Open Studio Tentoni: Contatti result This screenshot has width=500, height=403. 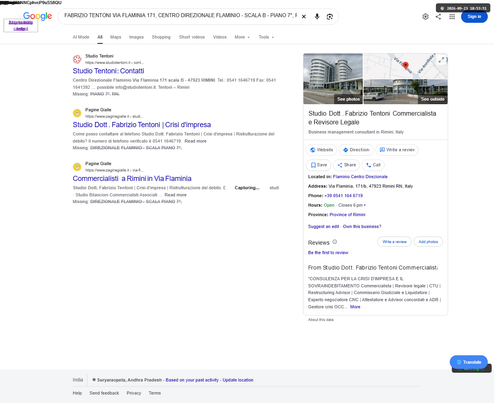[108, 71]
